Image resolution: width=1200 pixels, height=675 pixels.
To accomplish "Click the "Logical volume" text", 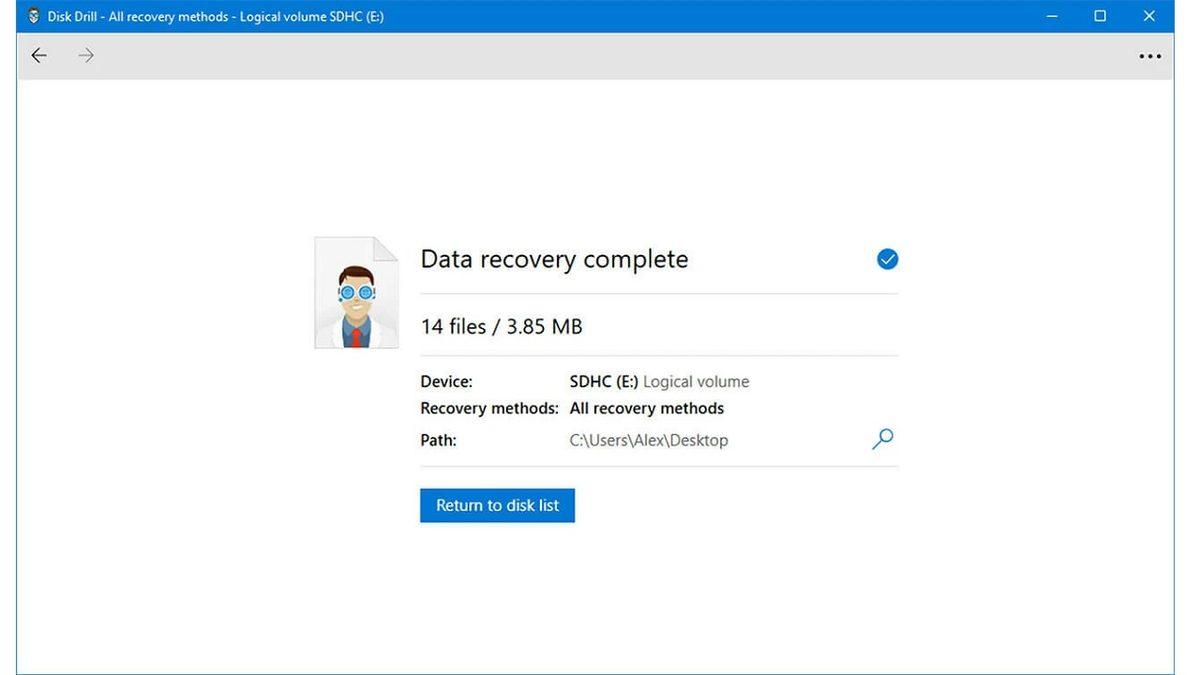I will pos(696,382).
